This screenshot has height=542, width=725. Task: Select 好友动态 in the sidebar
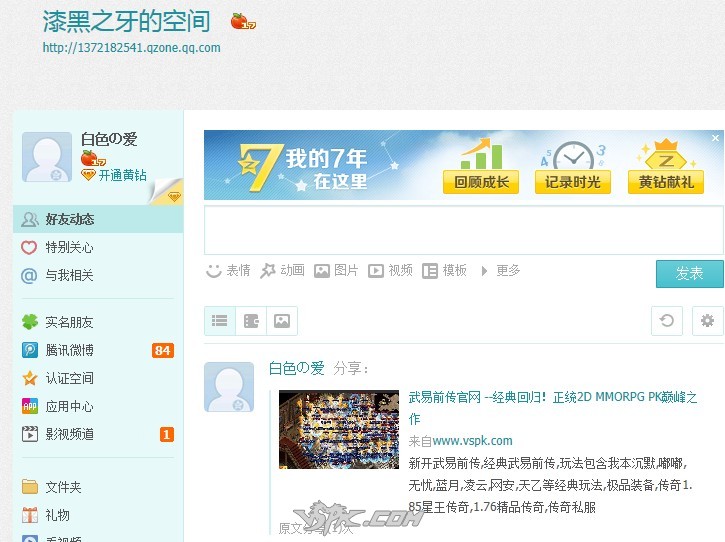tap(98, 219)
